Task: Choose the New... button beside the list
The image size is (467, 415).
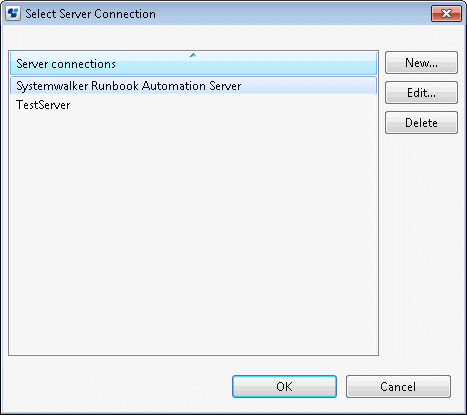Action: click(421, 63)
